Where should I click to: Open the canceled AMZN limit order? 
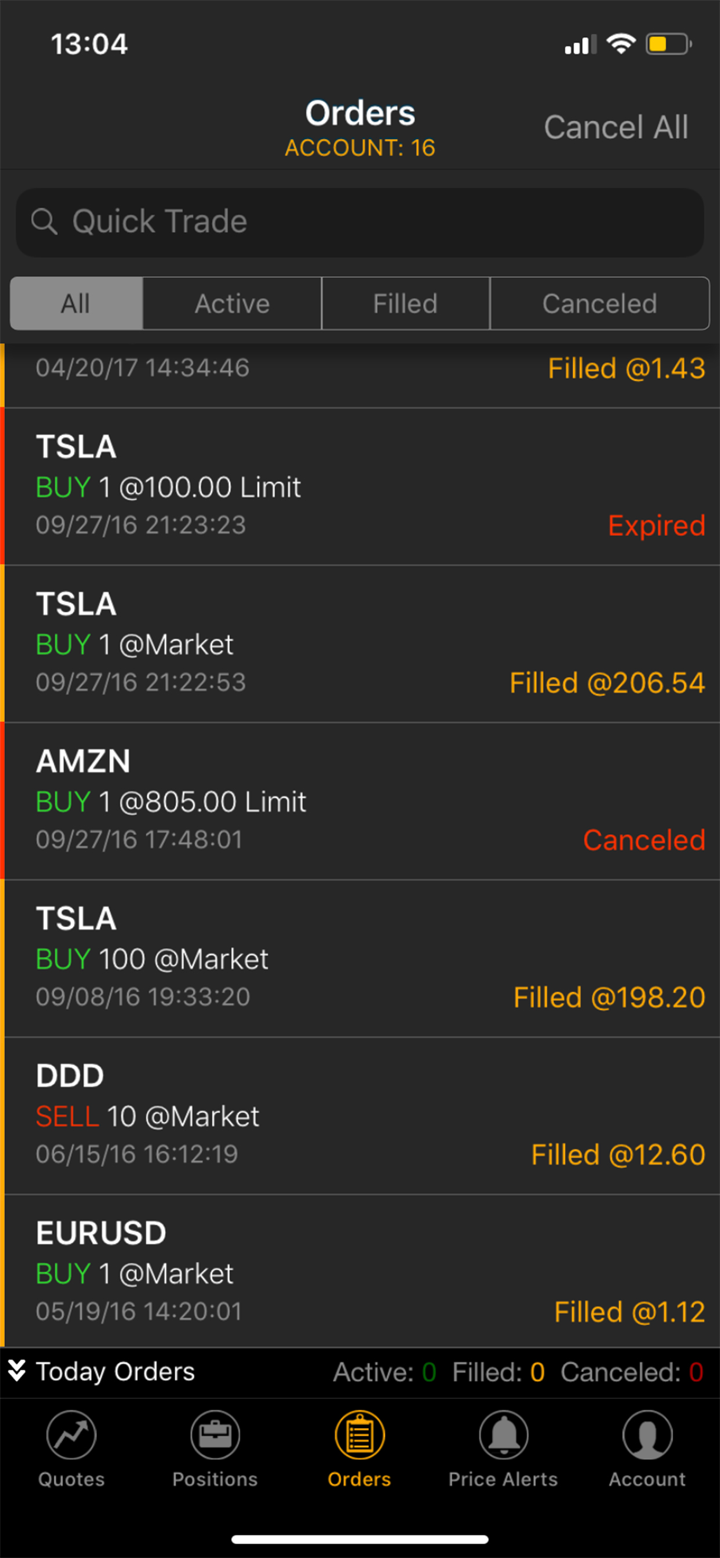click(360, 801)
